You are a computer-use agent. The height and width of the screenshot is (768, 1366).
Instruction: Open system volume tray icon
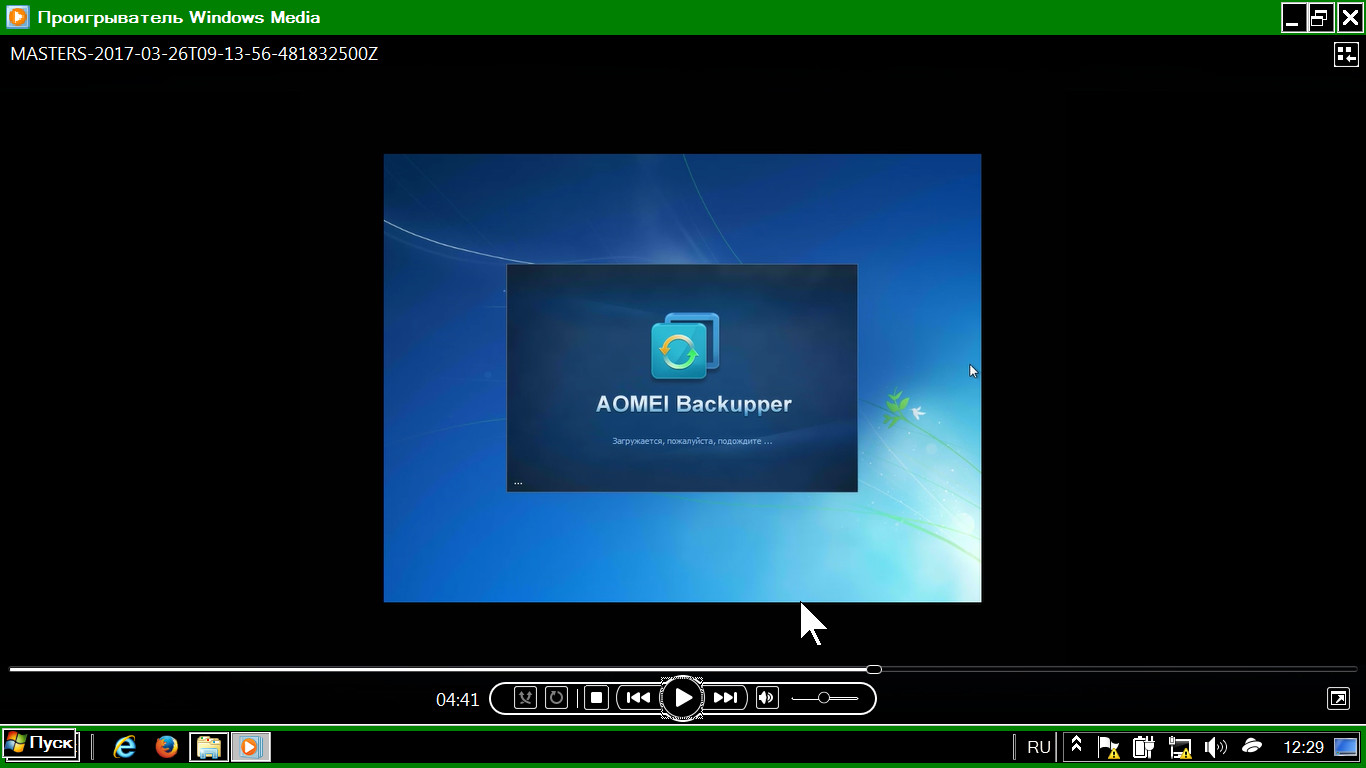click(x=1216, y=747)
